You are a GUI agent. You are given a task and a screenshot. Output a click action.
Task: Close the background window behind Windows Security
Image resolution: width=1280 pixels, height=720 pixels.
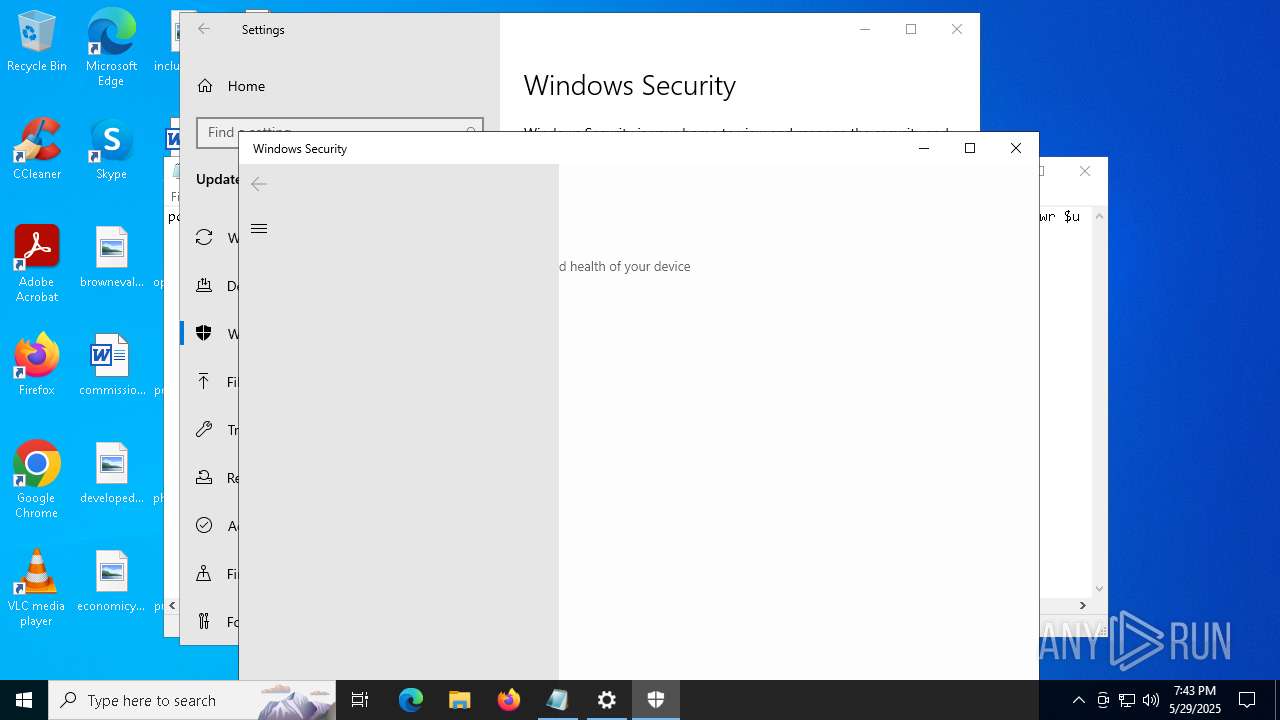click(1085, 171)
